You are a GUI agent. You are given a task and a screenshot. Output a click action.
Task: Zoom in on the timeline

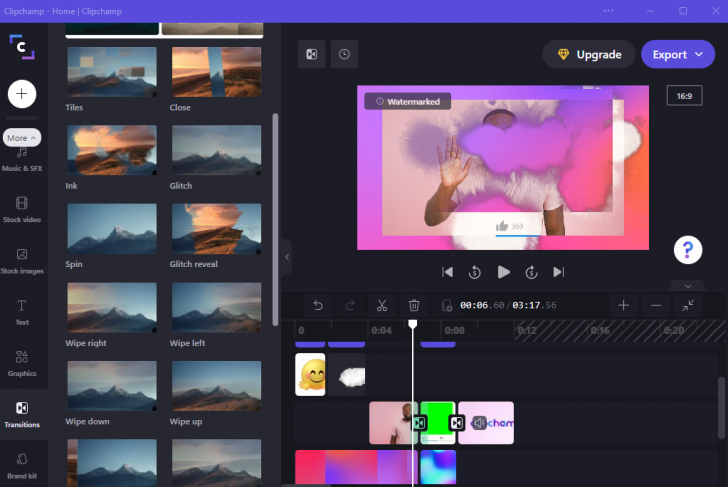click(624, 305)
